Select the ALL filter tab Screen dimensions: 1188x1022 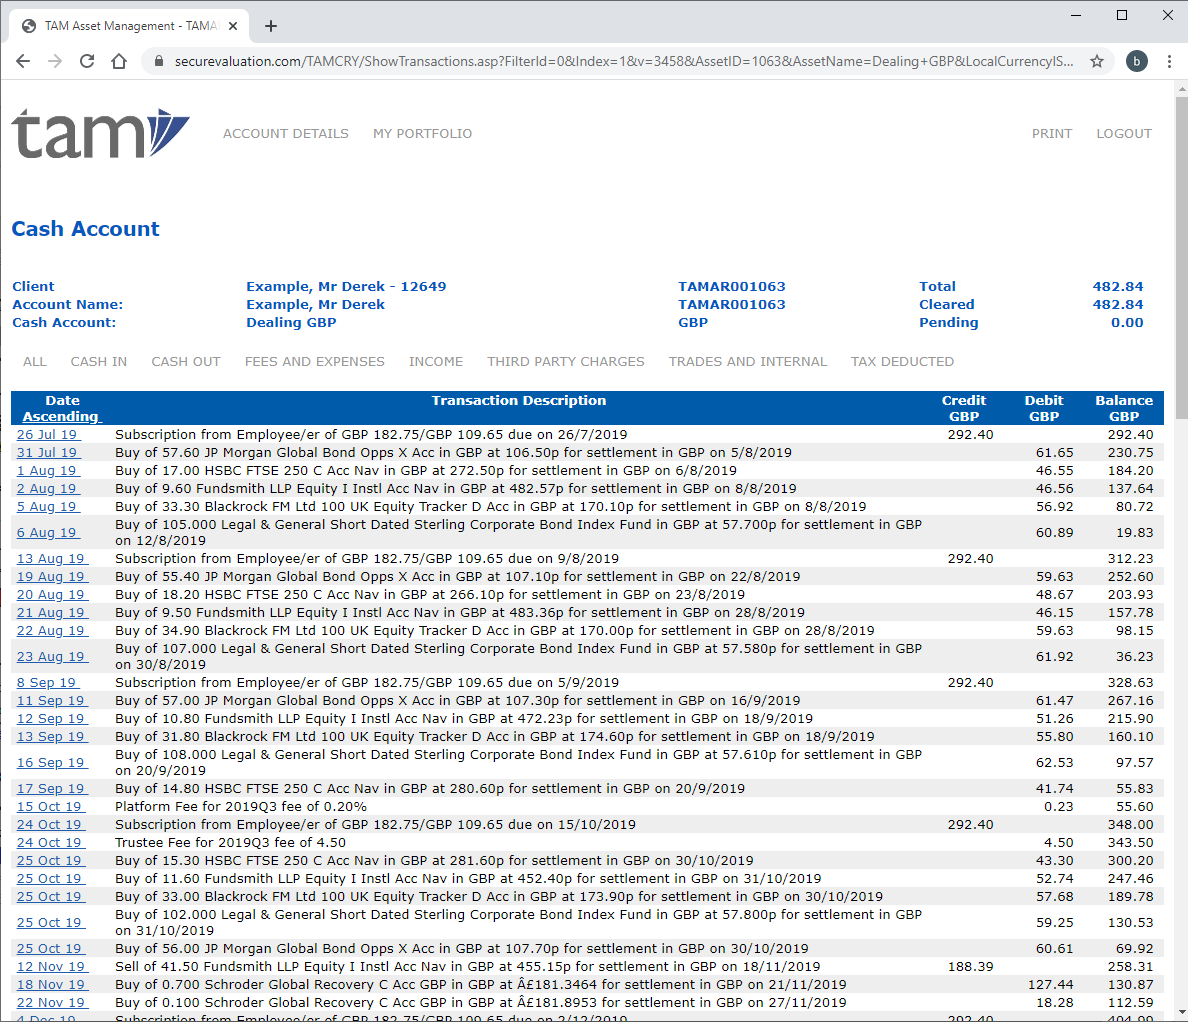pyautogui.click(x=35, y=361)
